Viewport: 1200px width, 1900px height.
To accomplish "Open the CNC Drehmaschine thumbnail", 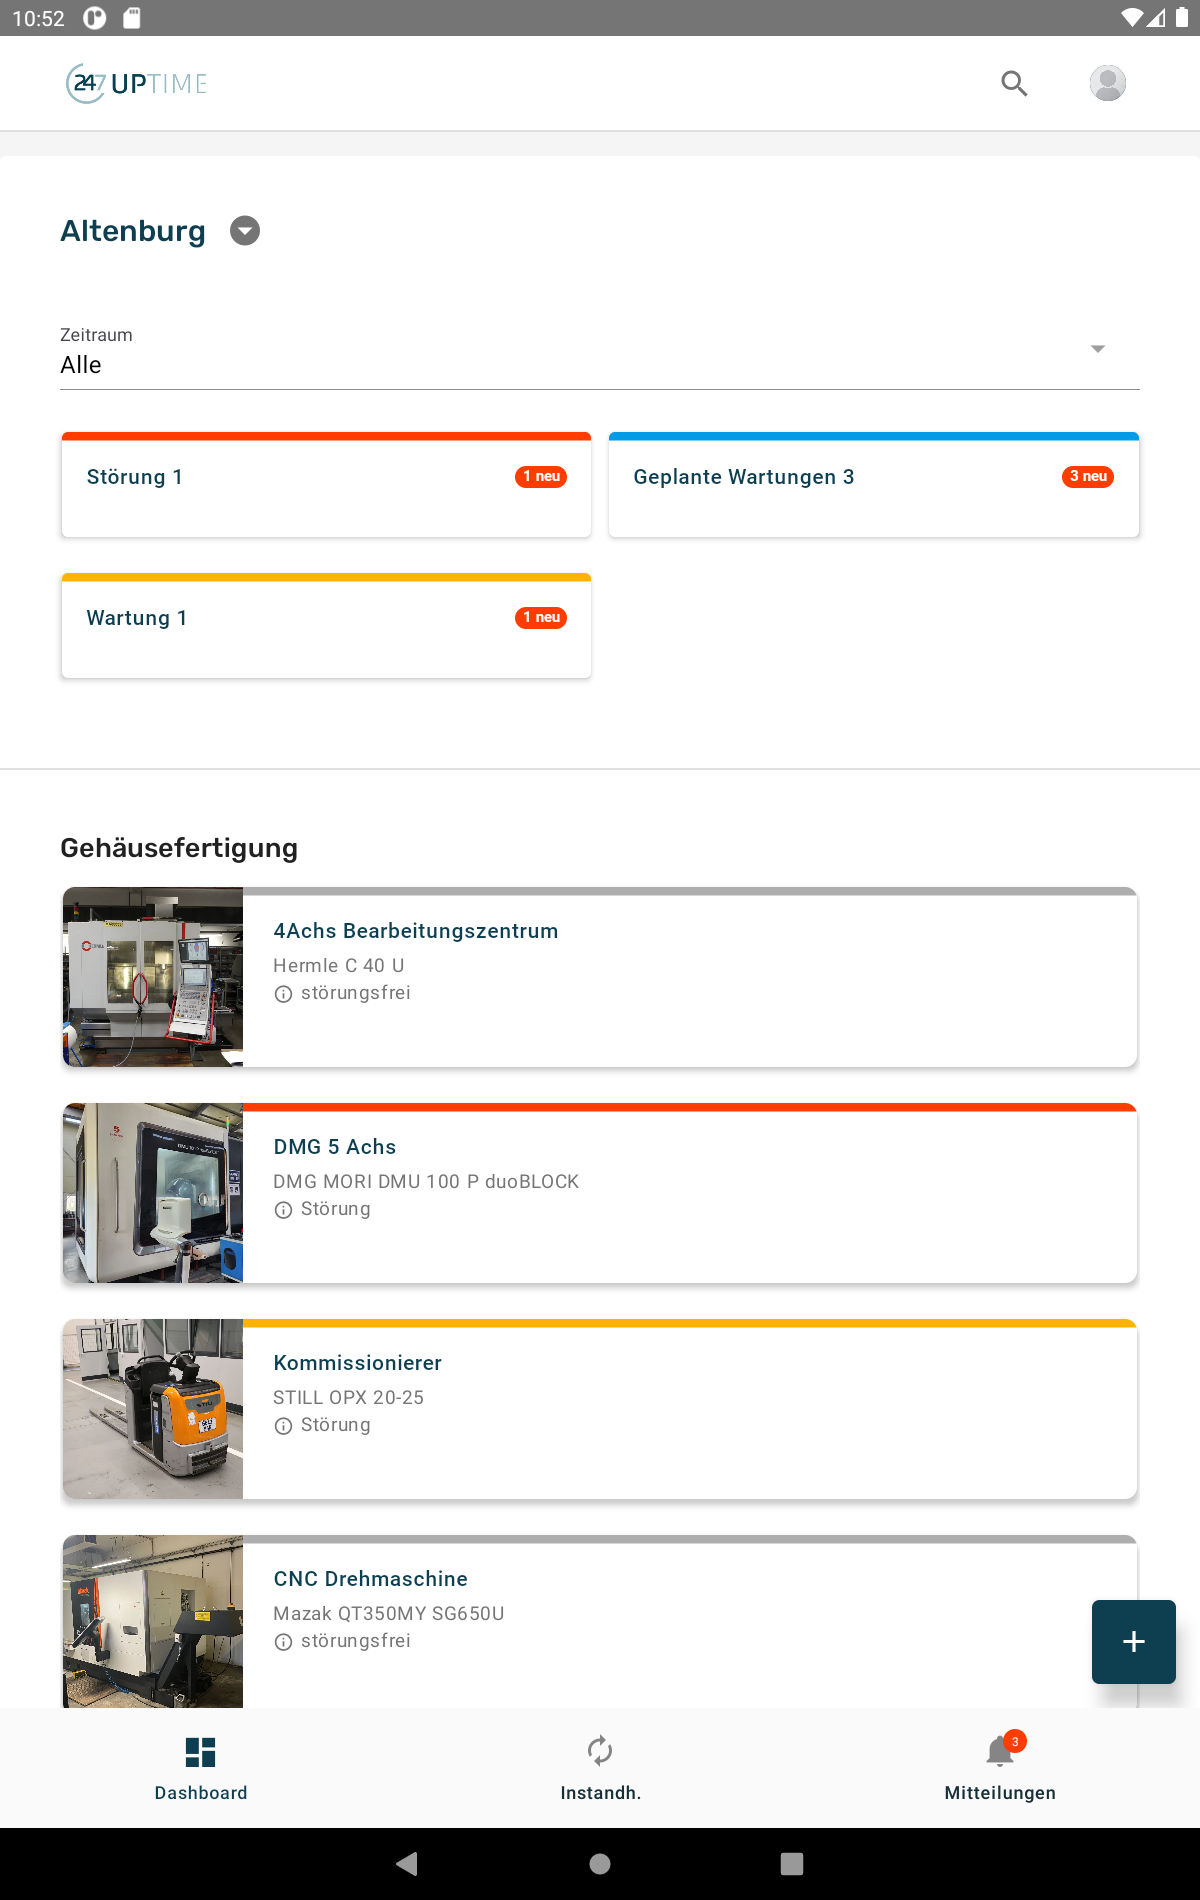I will tap(153, 1621).
